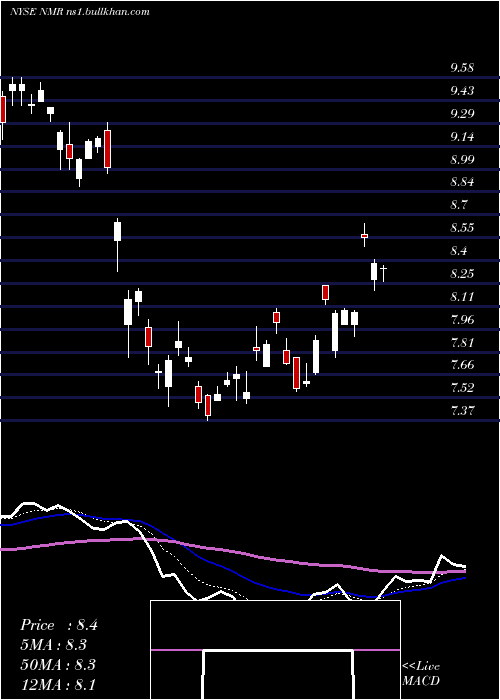
Task: Click the first red candle at chart's left edge
Action: [x=3, y=109]
